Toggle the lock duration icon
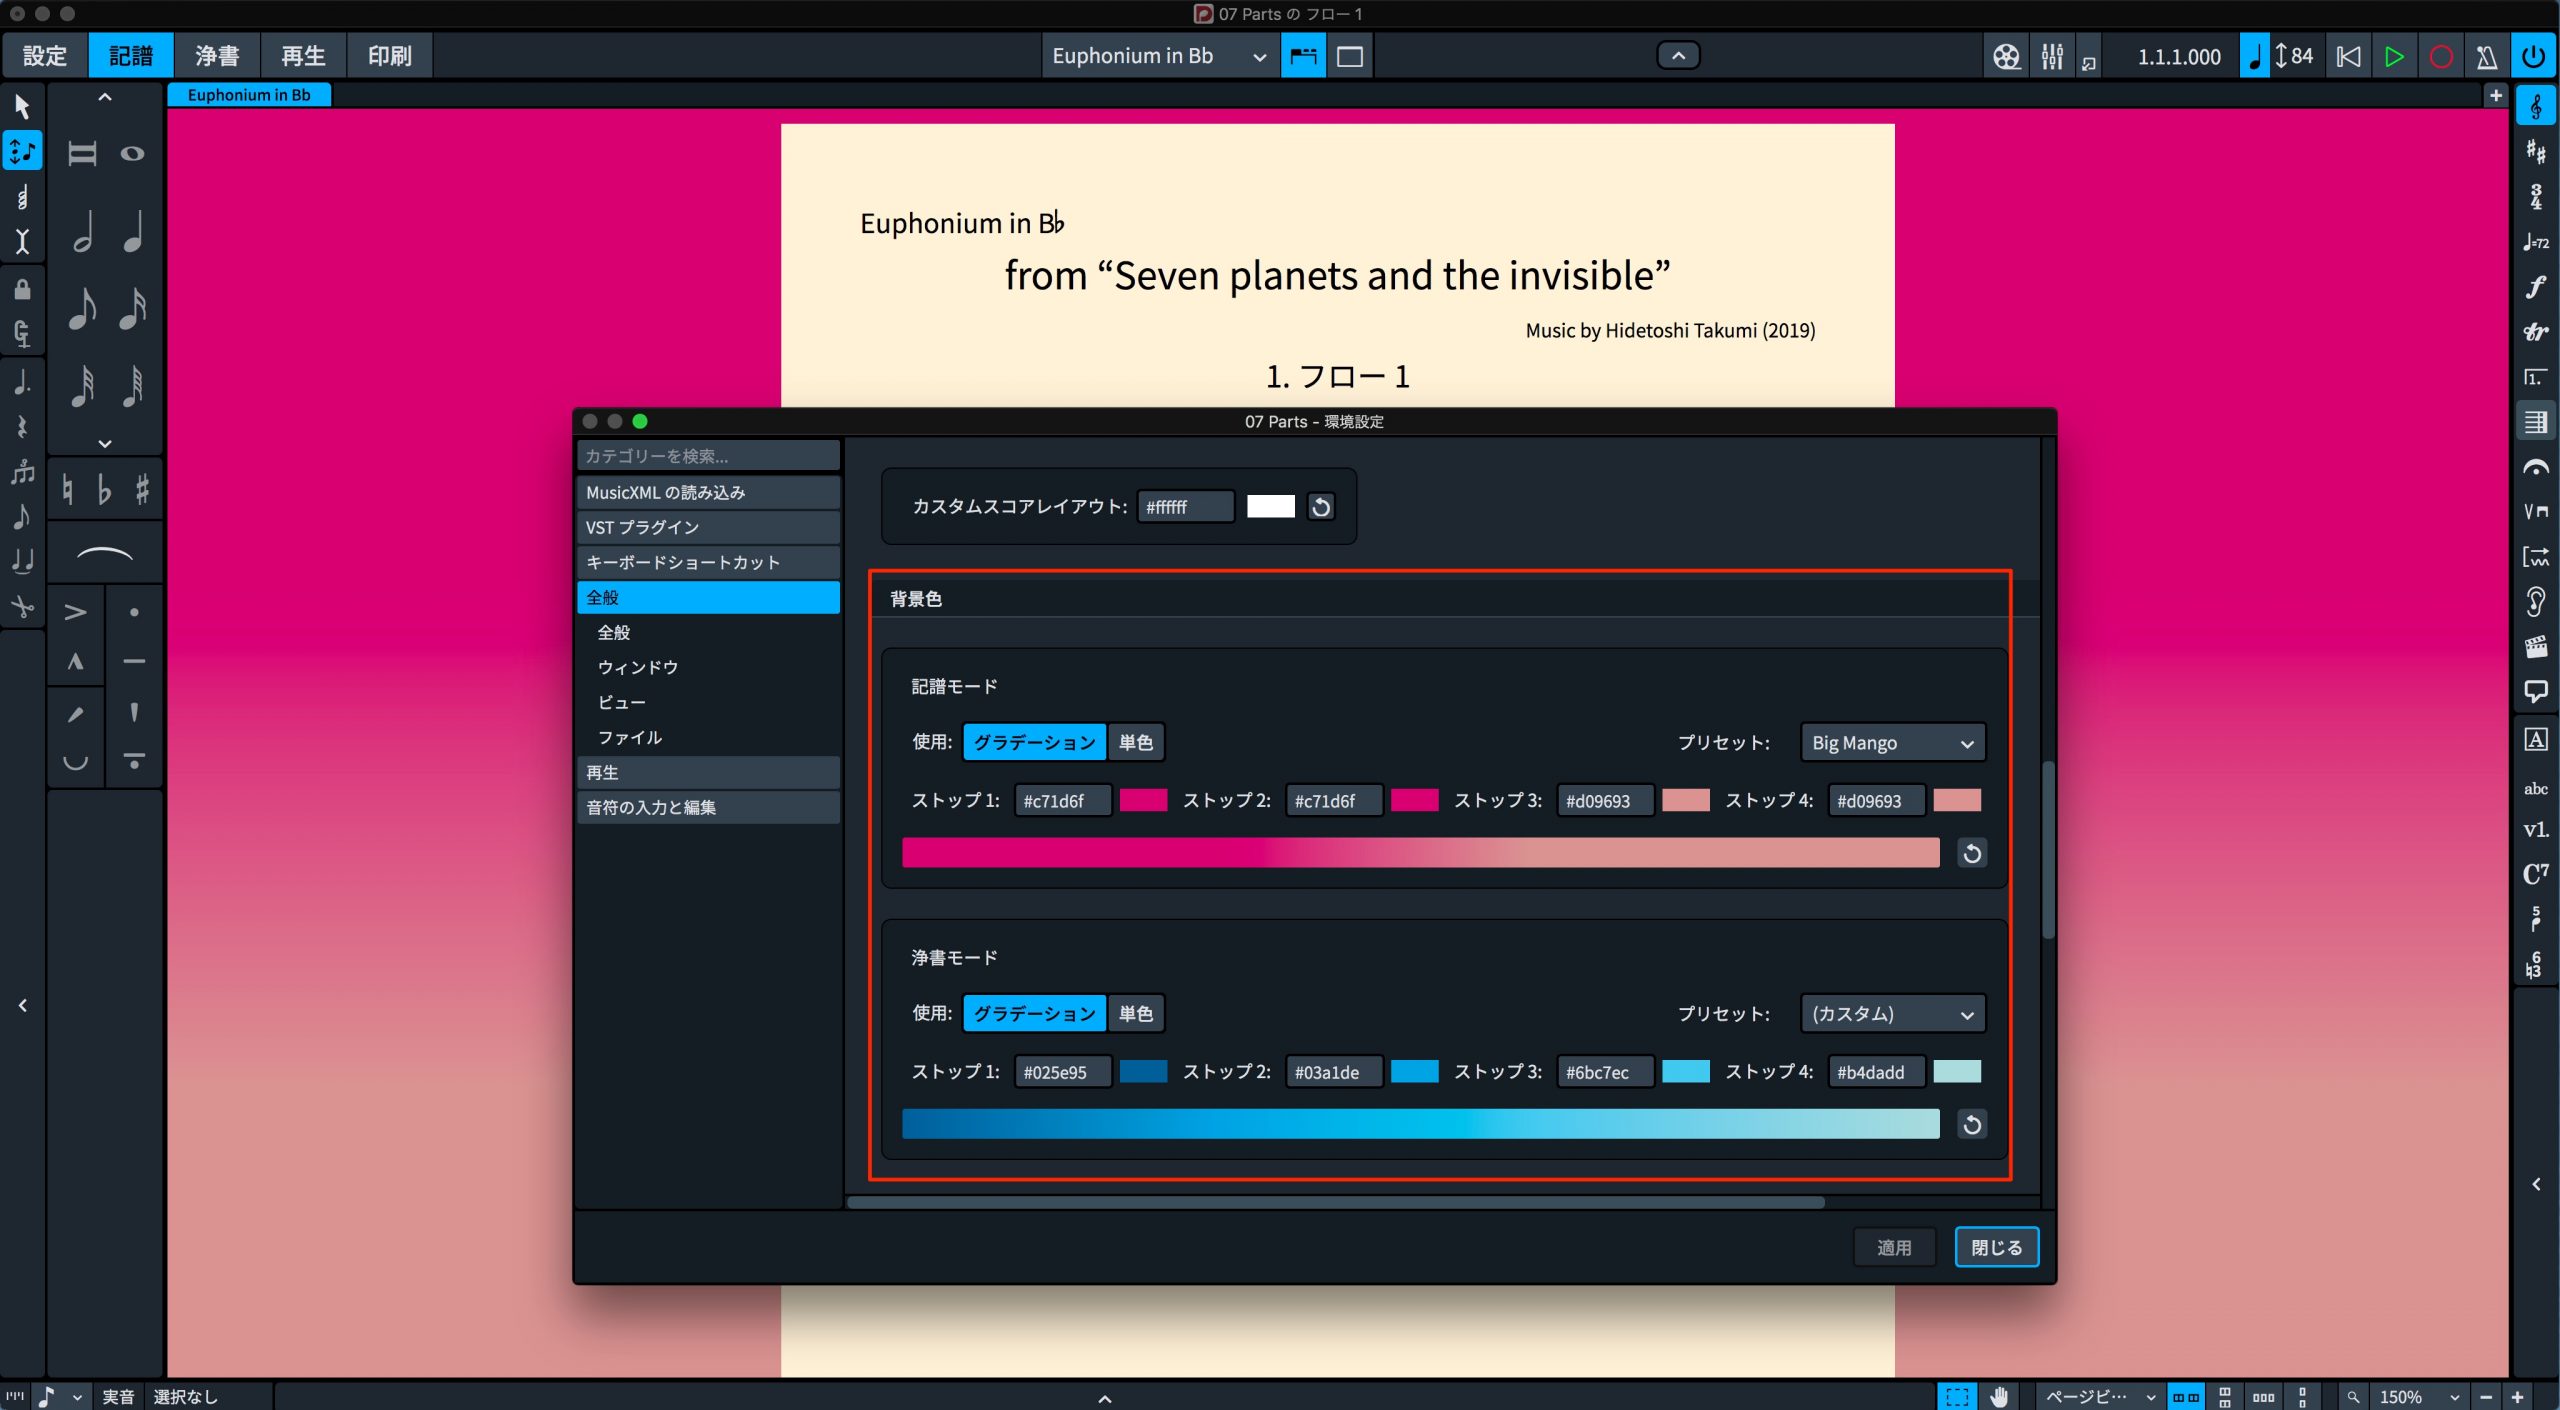 (22, 290)
